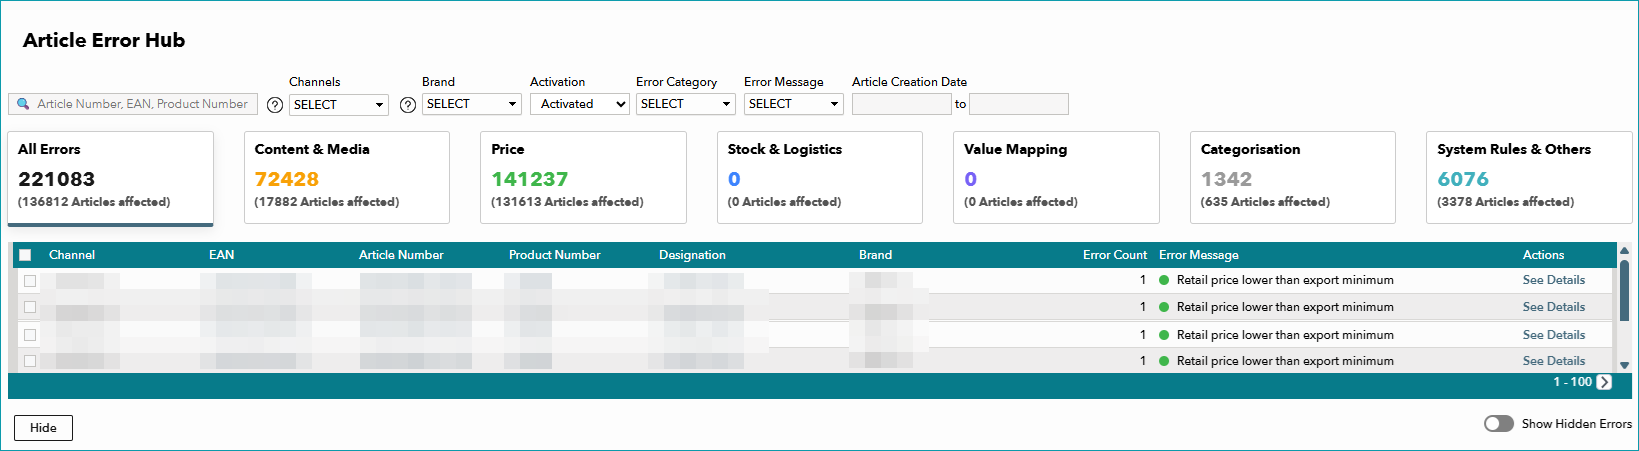The height and width of the screenshot is (451, 1639).
Task: Click the Article Creation Date end field
Action: point(1019,104)
